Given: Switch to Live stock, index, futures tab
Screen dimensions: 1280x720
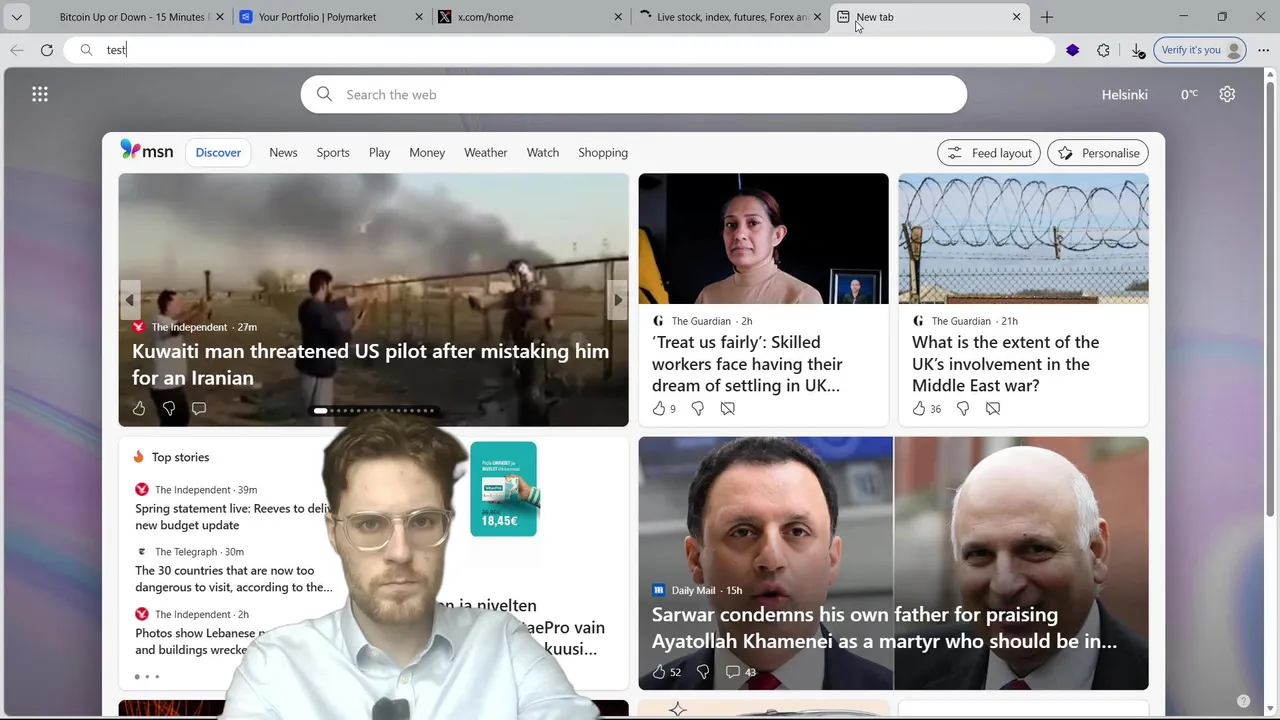Looking at the screenshot, I should (729, 17).
